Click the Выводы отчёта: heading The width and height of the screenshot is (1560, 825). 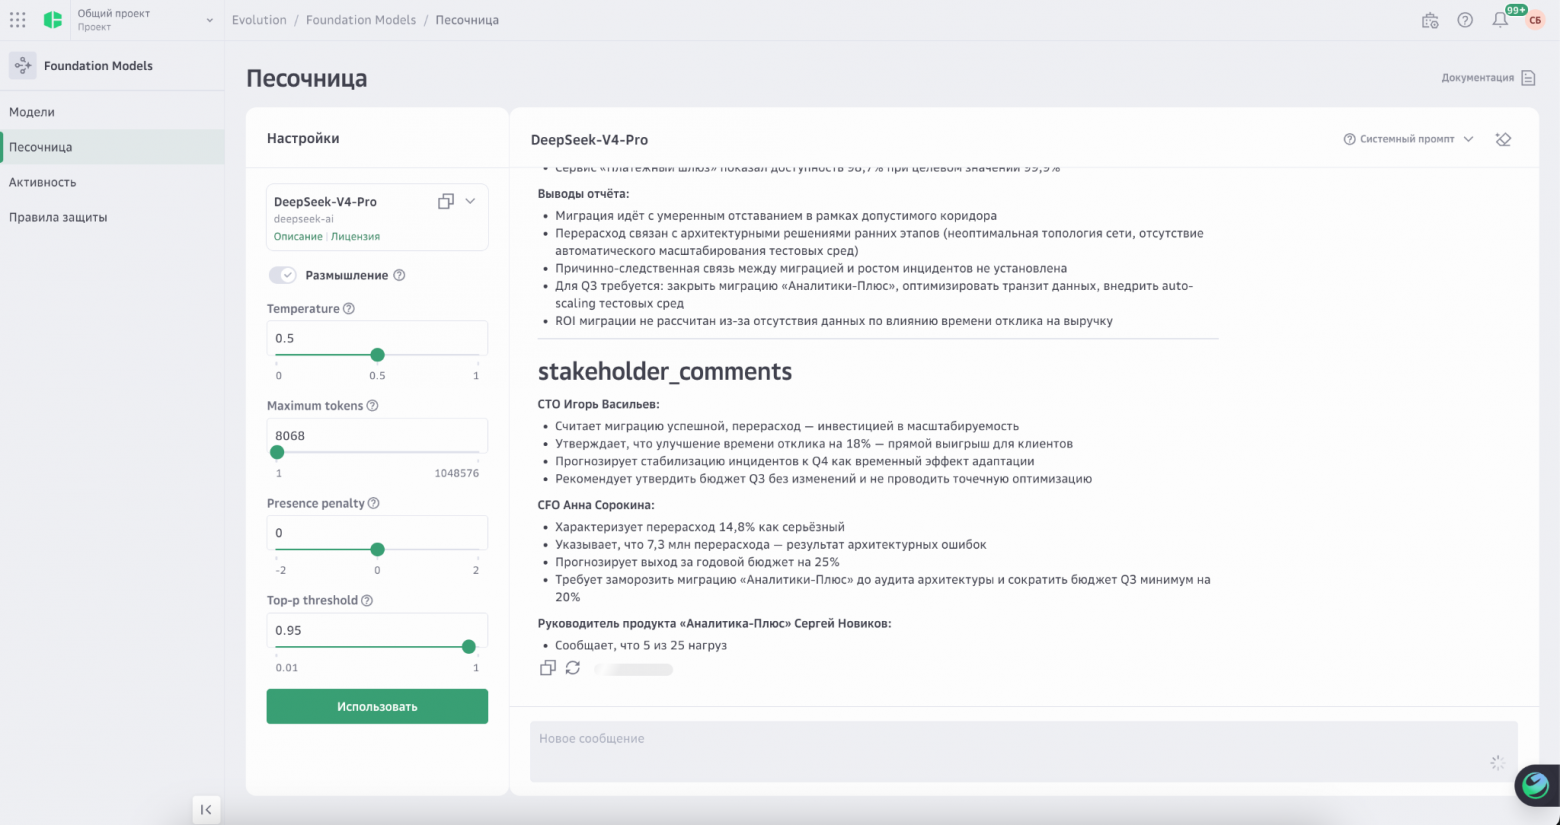[584, 194]
